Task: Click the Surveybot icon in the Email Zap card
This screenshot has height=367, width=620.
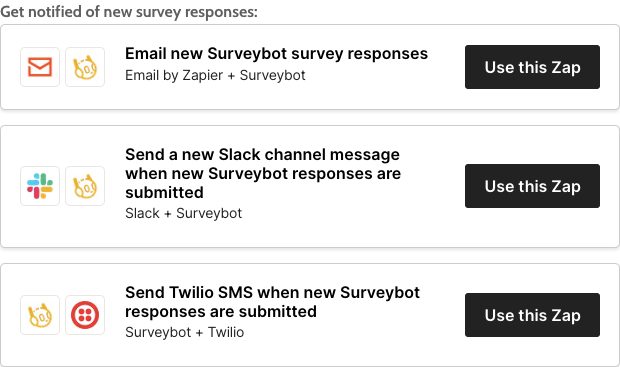Action: coord(85,67)
